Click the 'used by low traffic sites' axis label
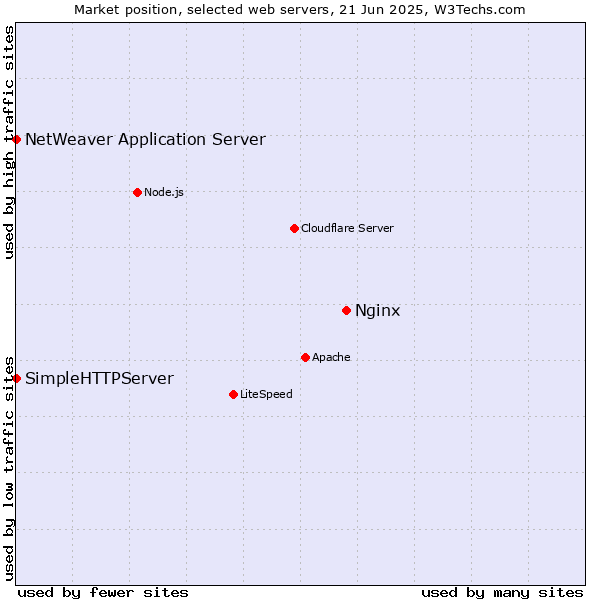The height and width of the screenshot is (600, 600). [9, 469]
